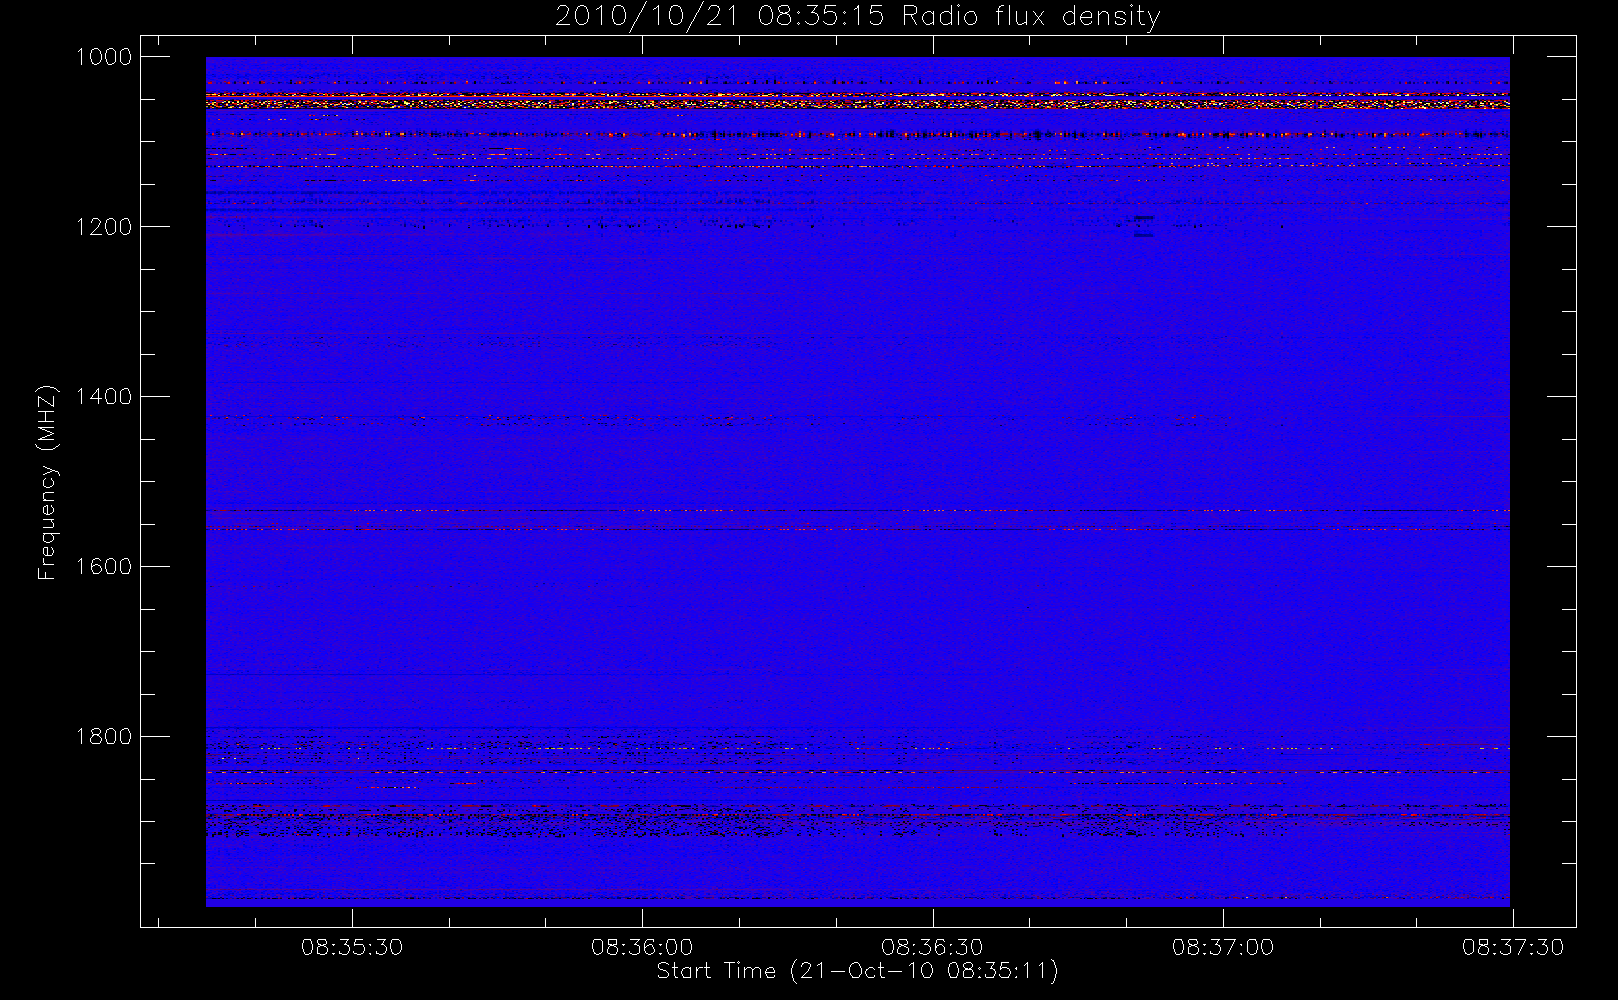Click the '08:35:30' time axis label

click(352, 947)
